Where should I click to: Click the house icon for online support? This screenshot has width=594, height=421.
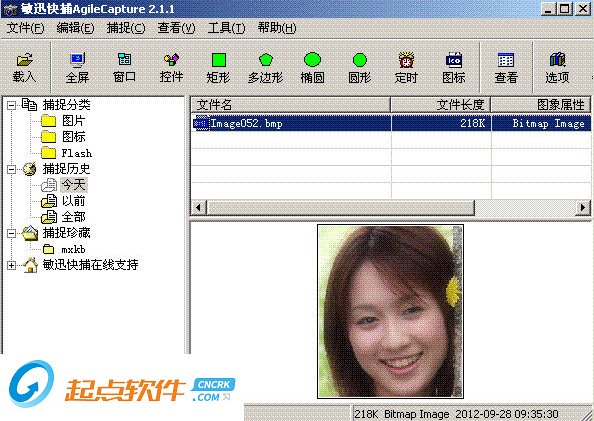point(30,265)
